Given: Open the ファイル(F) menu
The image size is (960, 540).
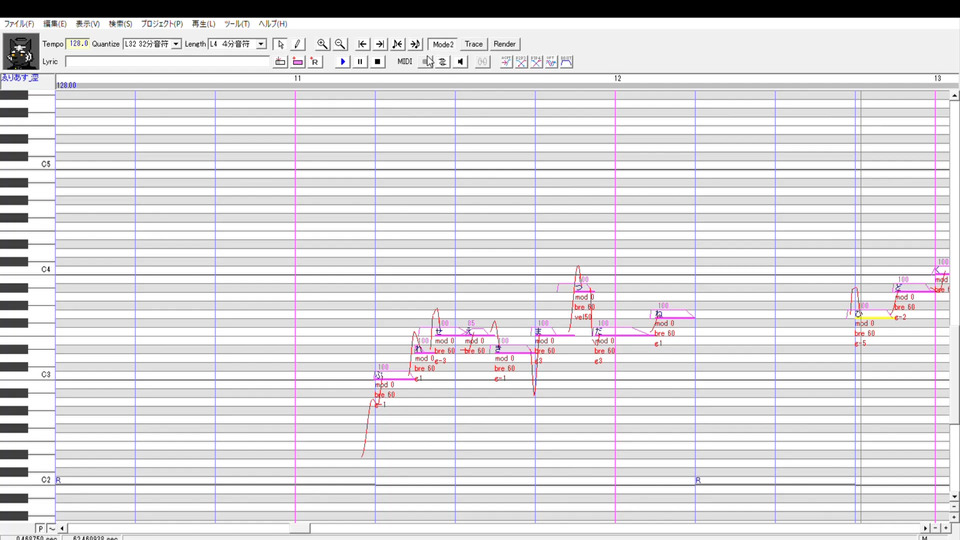Looking at the screenshot, I should (19, 24).
